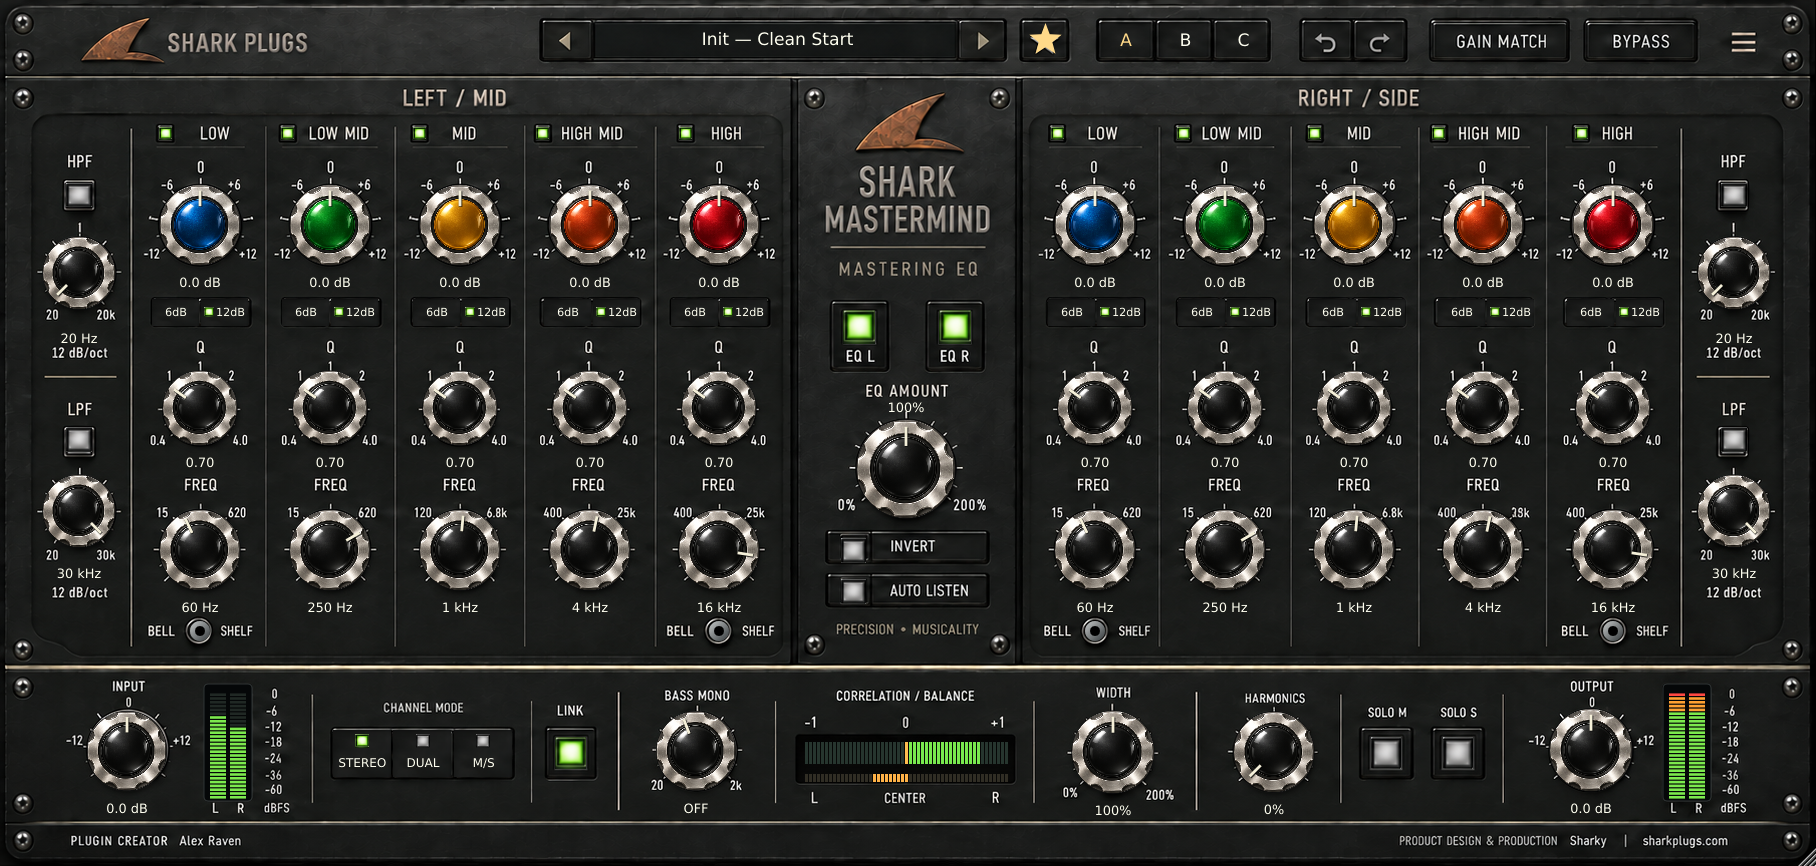
Task: Click the BASS MONO knob
Action: point(695,750)
